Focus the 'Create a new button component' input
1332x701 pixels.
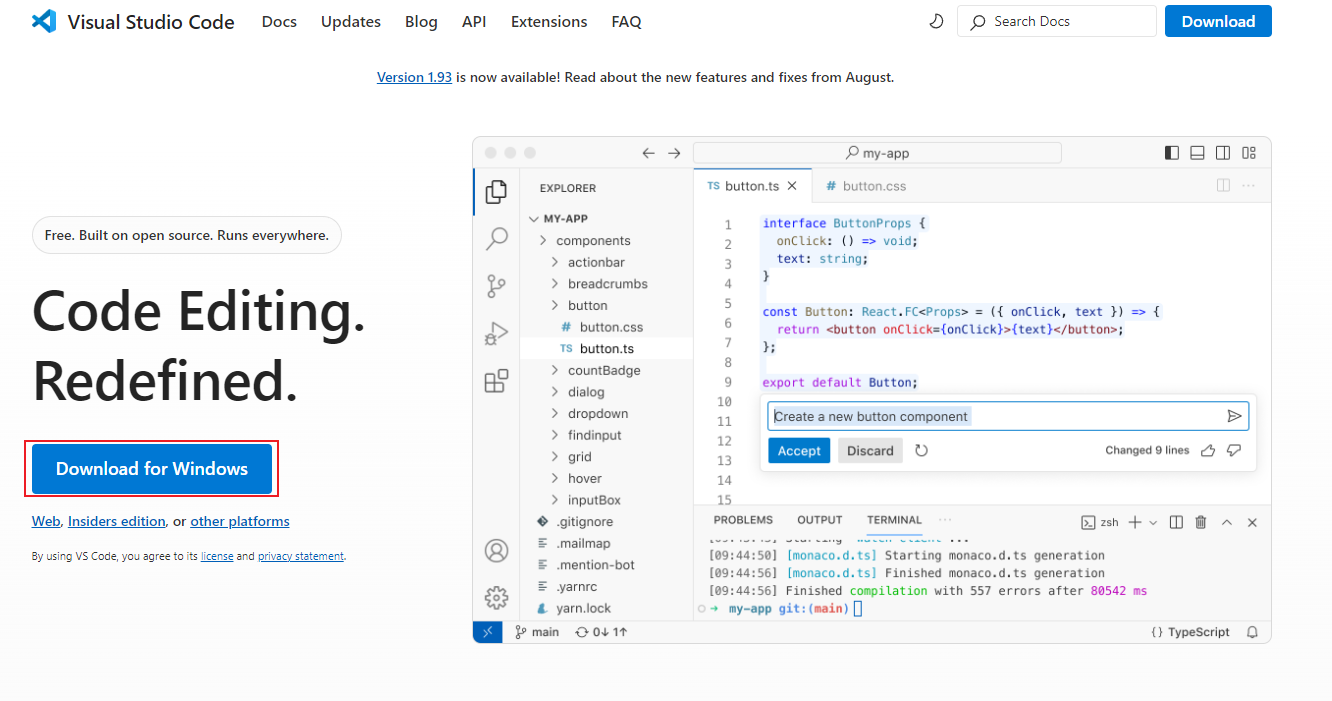[1008, 416]
